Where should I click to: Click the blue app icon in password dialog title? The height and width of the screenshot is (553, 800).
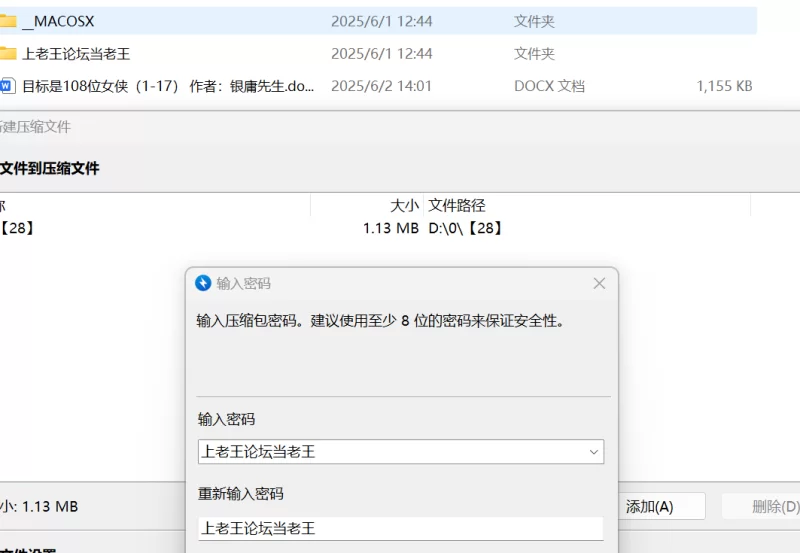tap(203, 283)
